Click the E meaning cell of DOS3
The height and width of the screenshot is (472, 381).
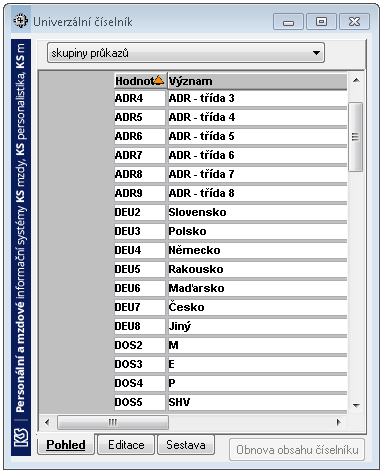tap(257, 364)
